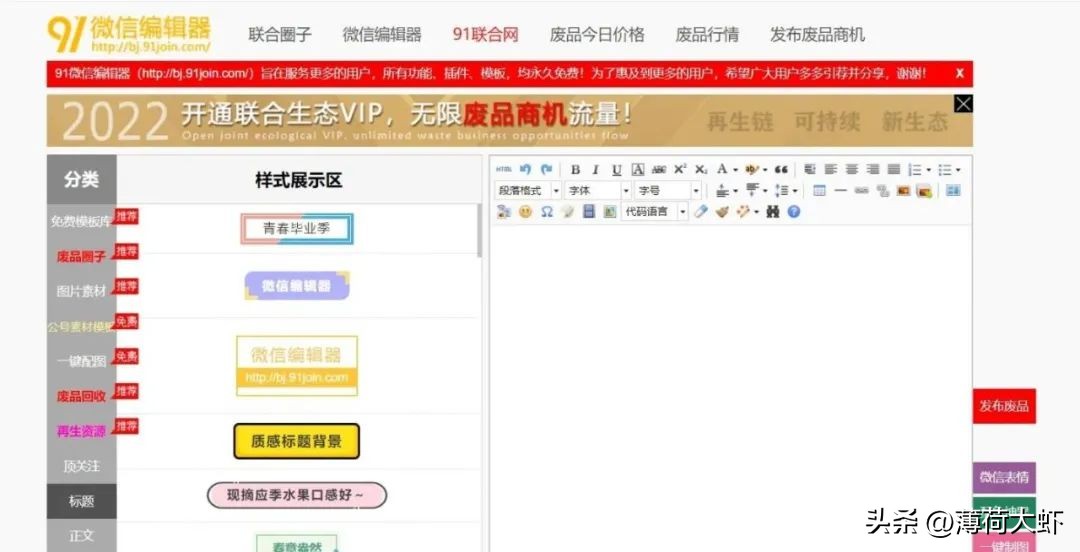Image resolution: width=1080 pixels, height=552 pixels.
Task: Open 废品今日价格 in the top nav
Action: (596, 34)
